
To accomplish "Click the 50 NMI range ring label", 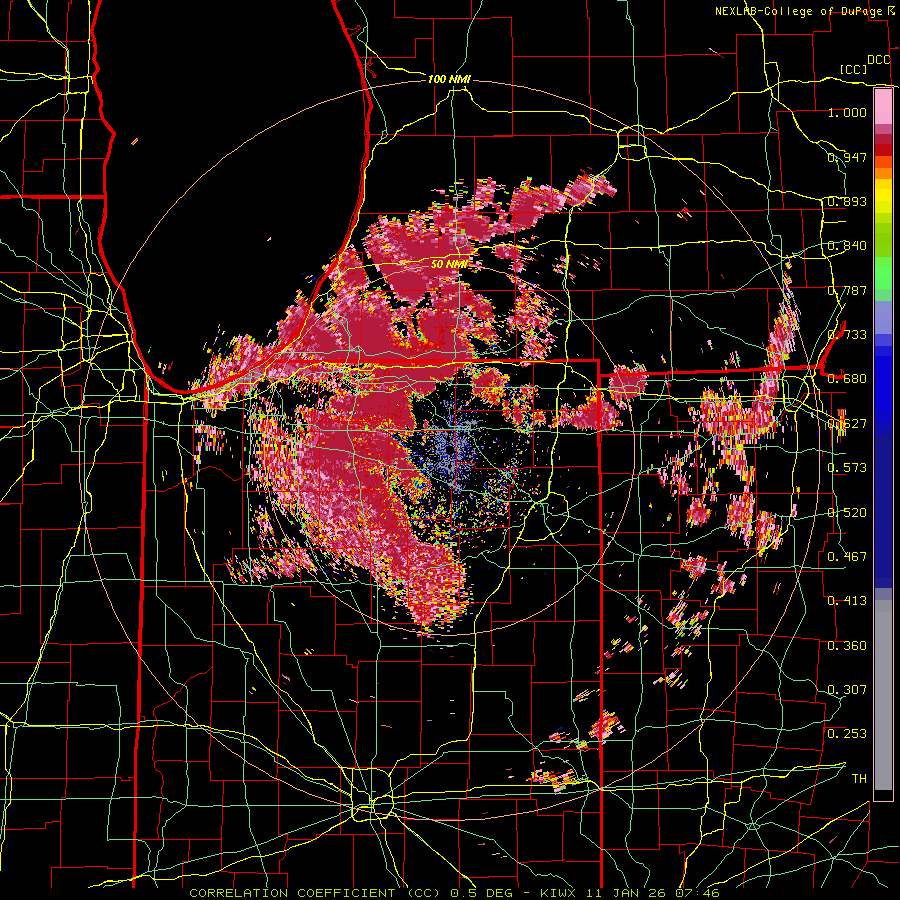I will click(449, 264).
